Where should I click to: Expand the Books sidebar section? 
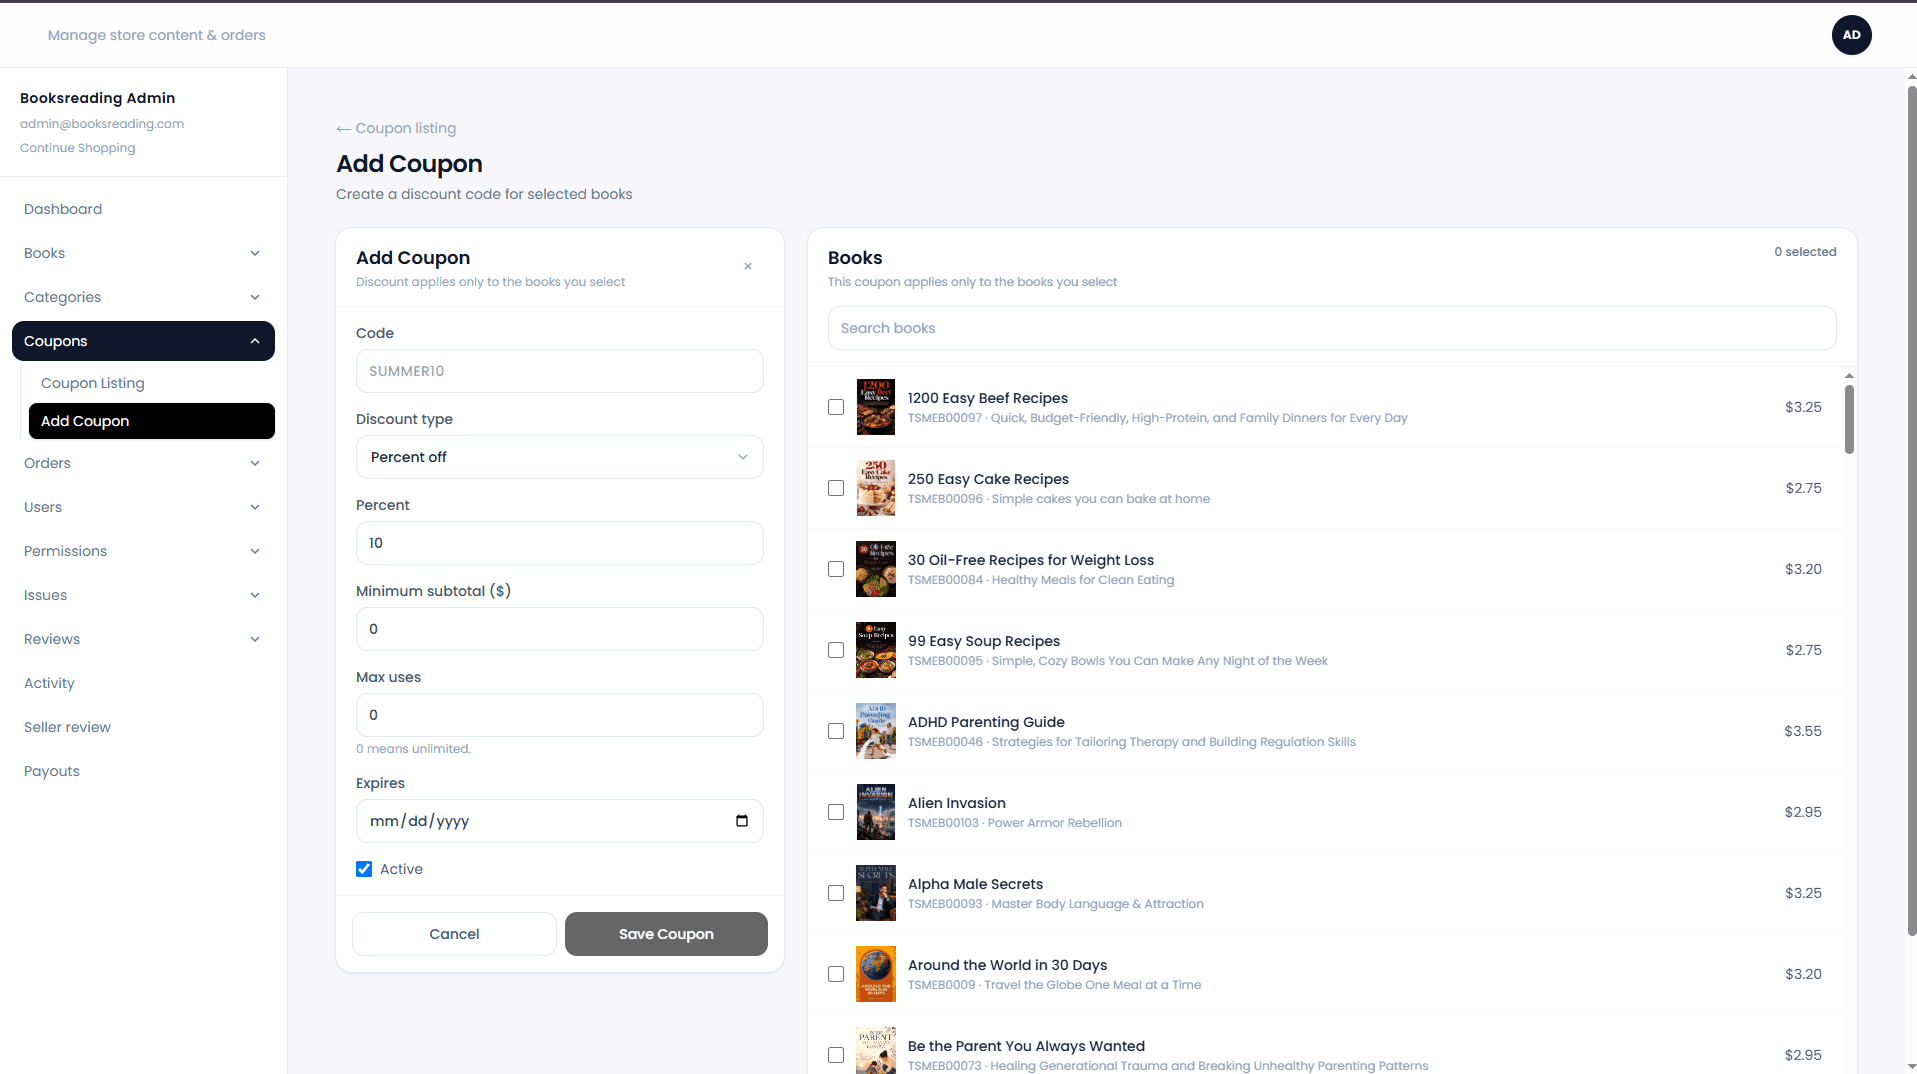click(x=143, y=253)
